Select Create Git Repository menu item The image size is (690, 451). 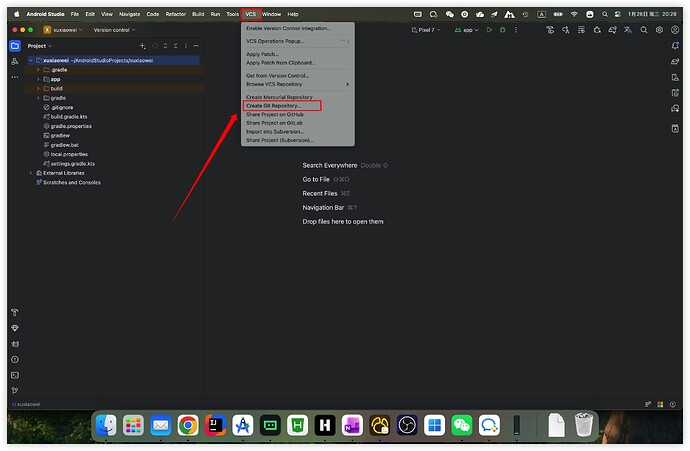281,105
